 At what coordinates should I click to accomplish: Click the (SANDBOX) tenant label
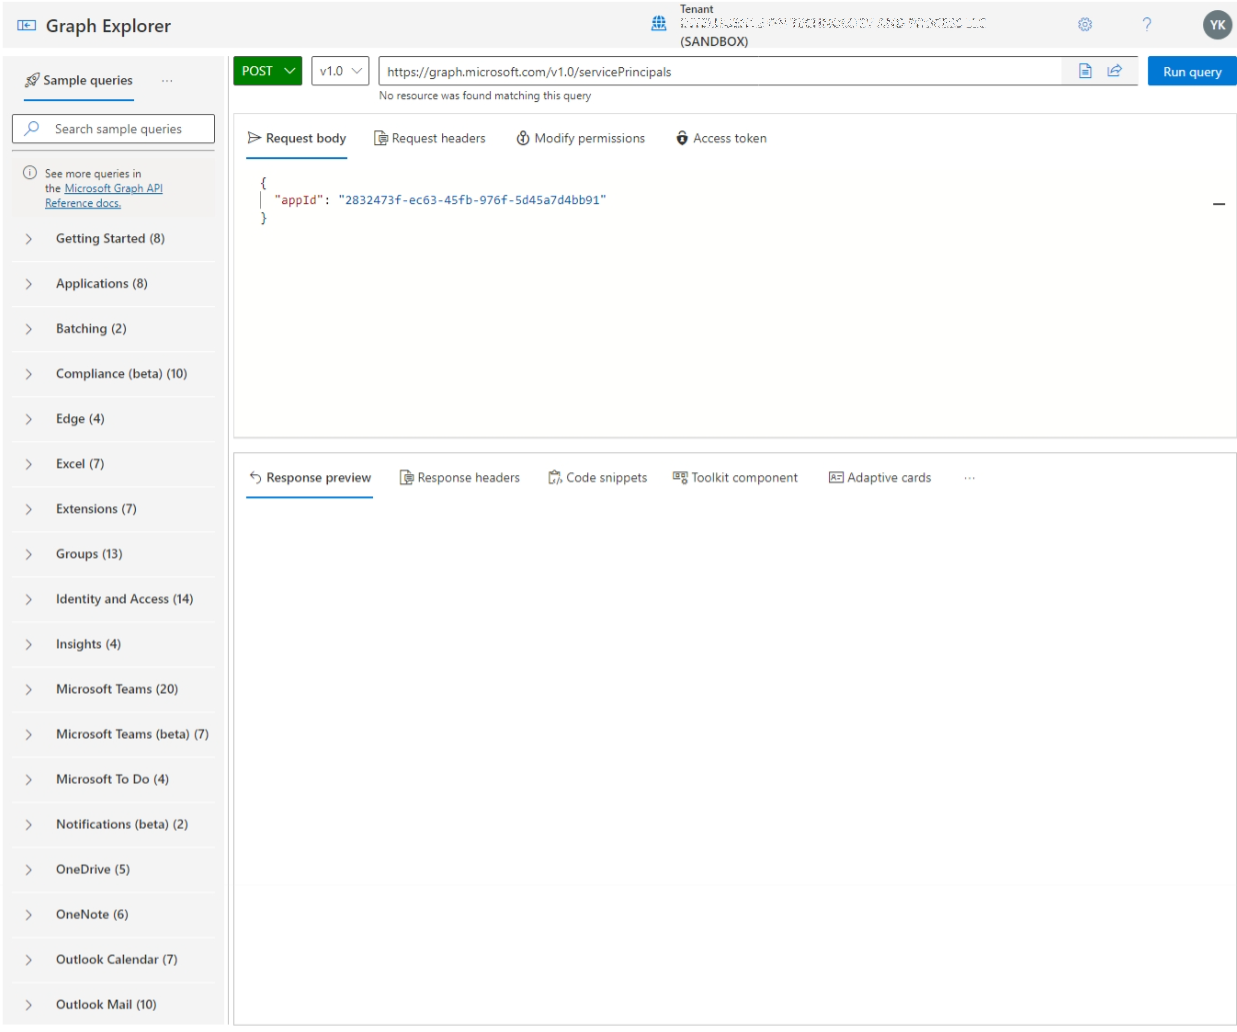(714, 42)
